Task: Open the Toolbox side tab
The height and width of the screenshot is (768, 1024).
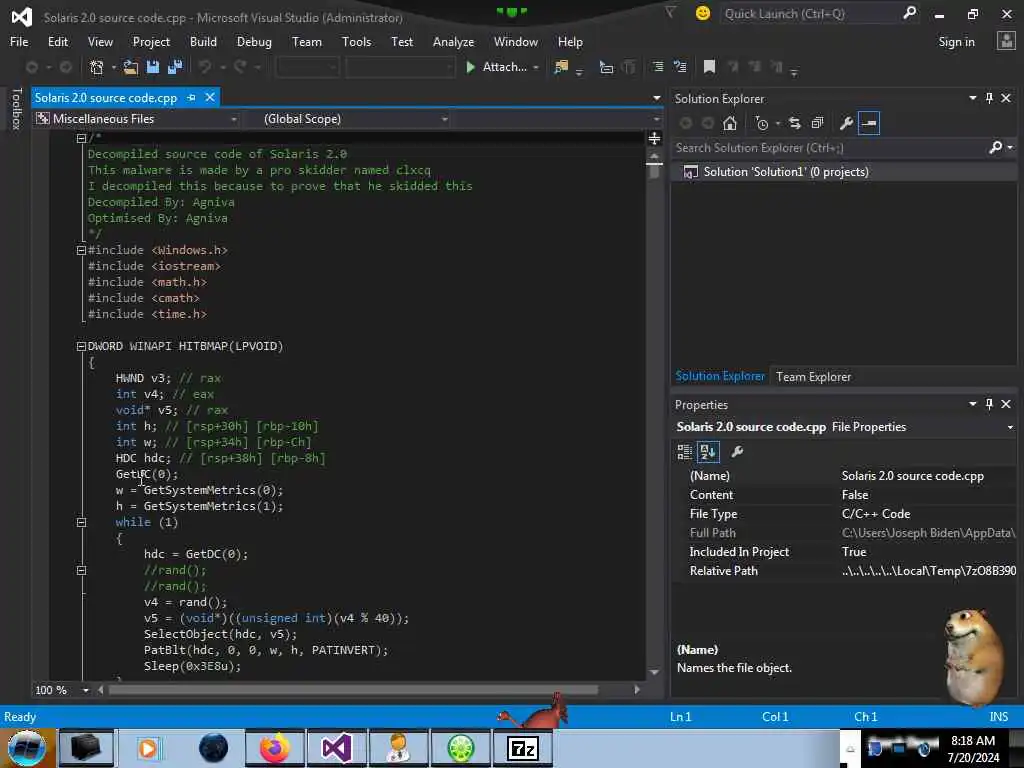Action: (16, 108)
